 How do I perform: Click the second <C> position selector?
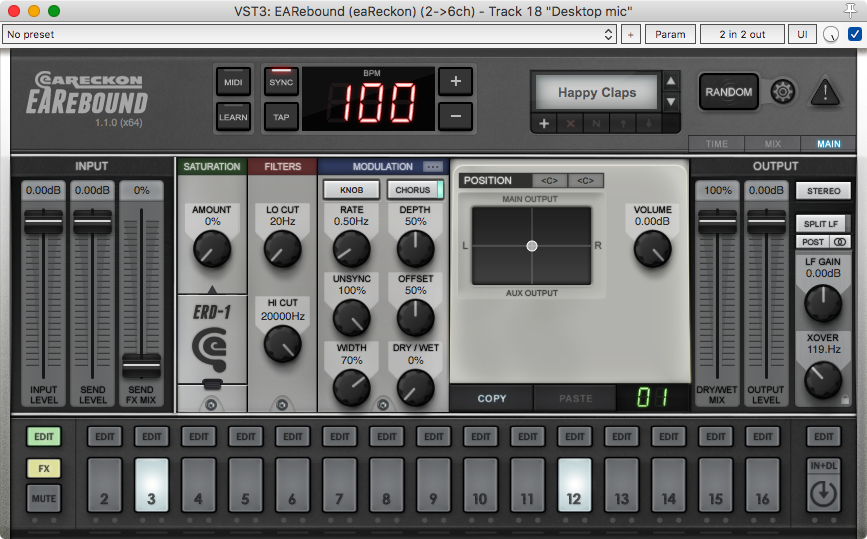pos(585,180)
